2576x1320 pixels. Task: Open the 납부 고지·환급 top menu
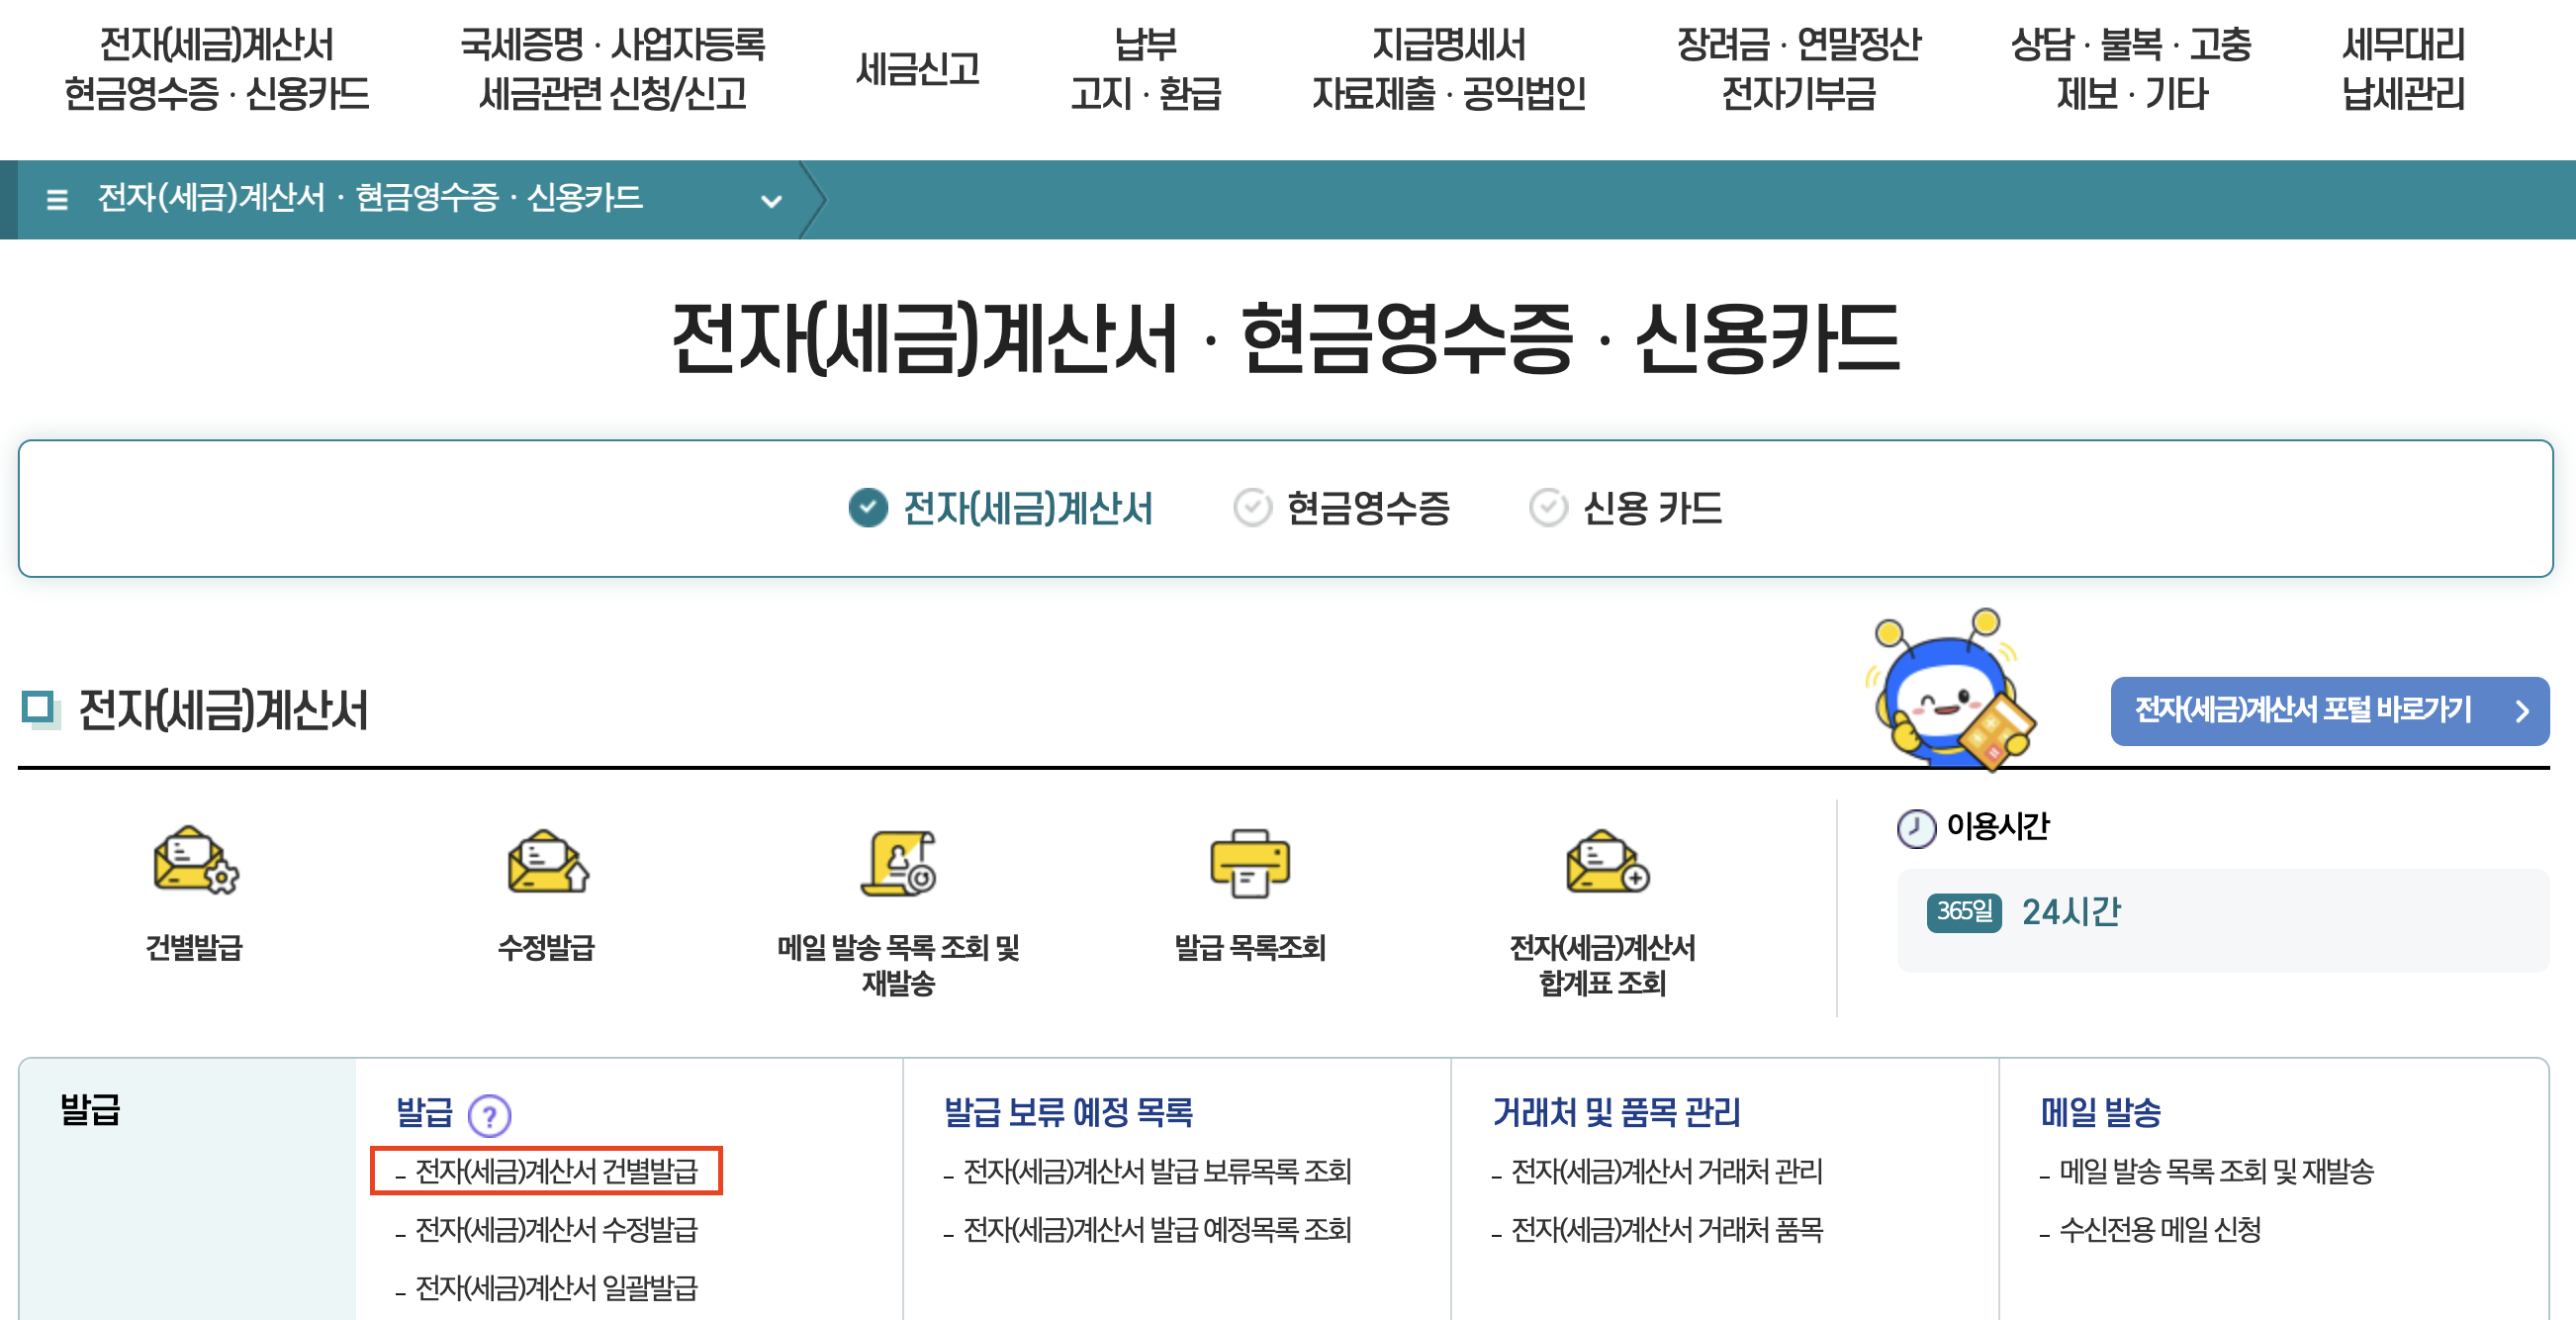coord(1145,69)
